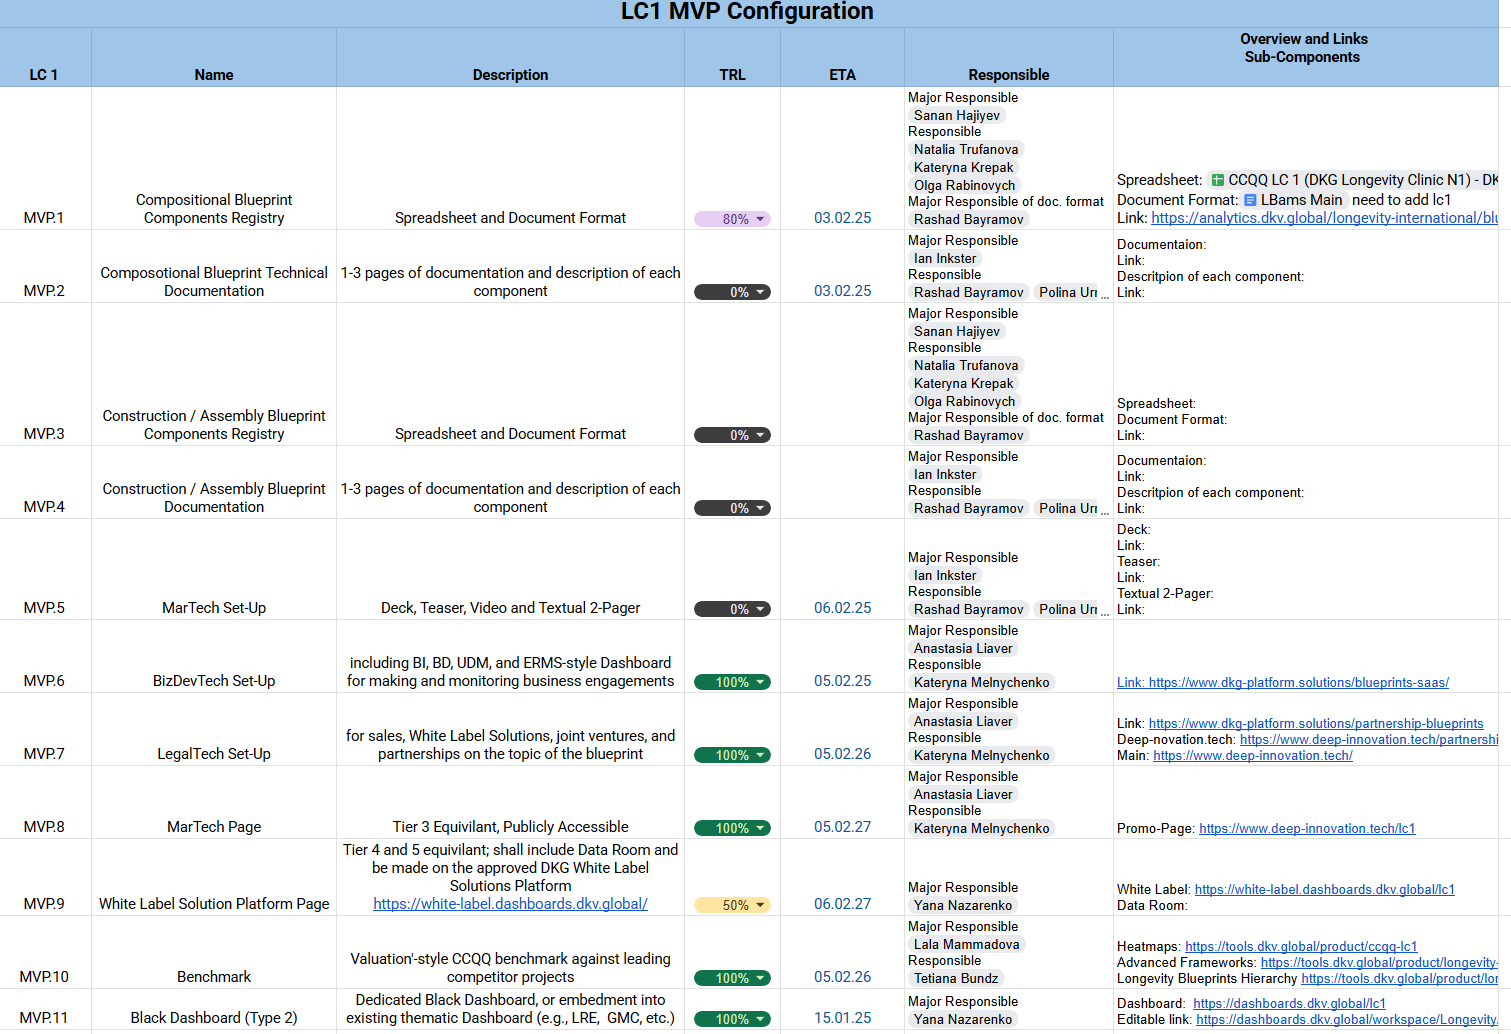Select the Lala Mammadova person chip
The height and width of the screenshot is (1034, 1511).
(x=966, y=944)
